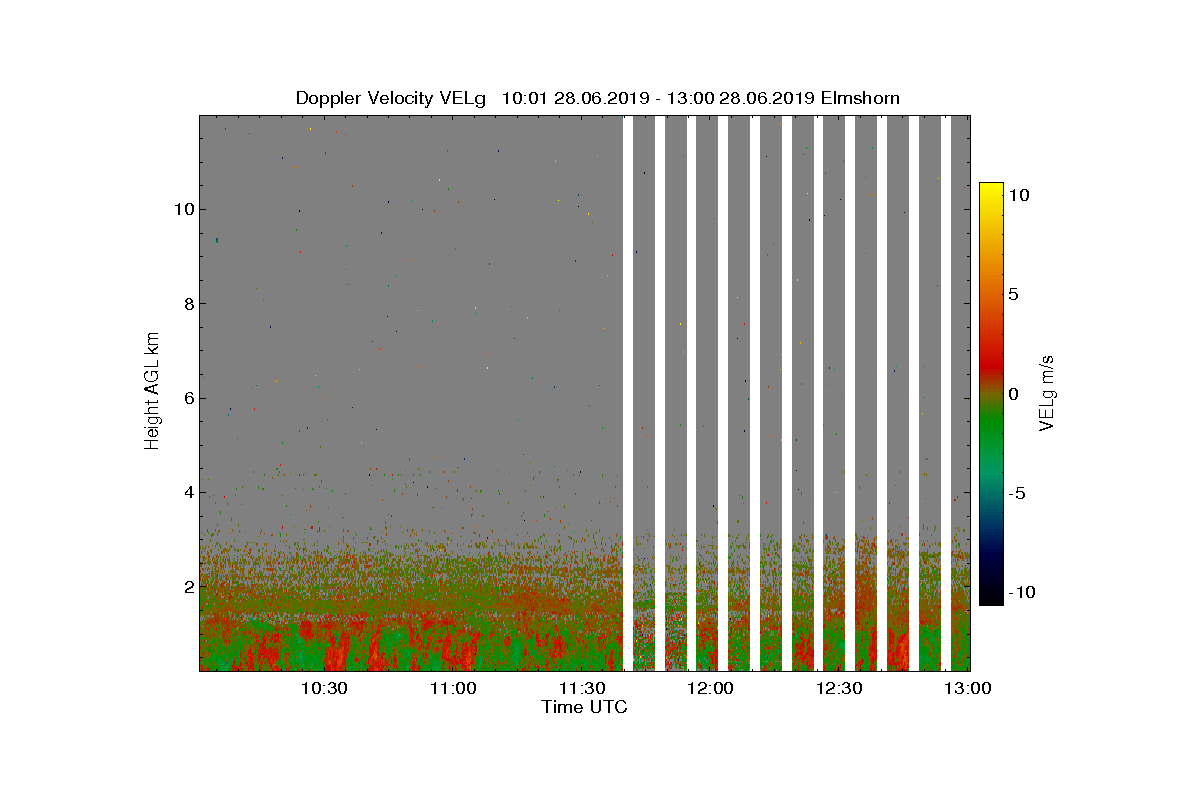Click the black bottom of the colorbar
This screenshot has width=1200, height=800.
pos(991,596)
